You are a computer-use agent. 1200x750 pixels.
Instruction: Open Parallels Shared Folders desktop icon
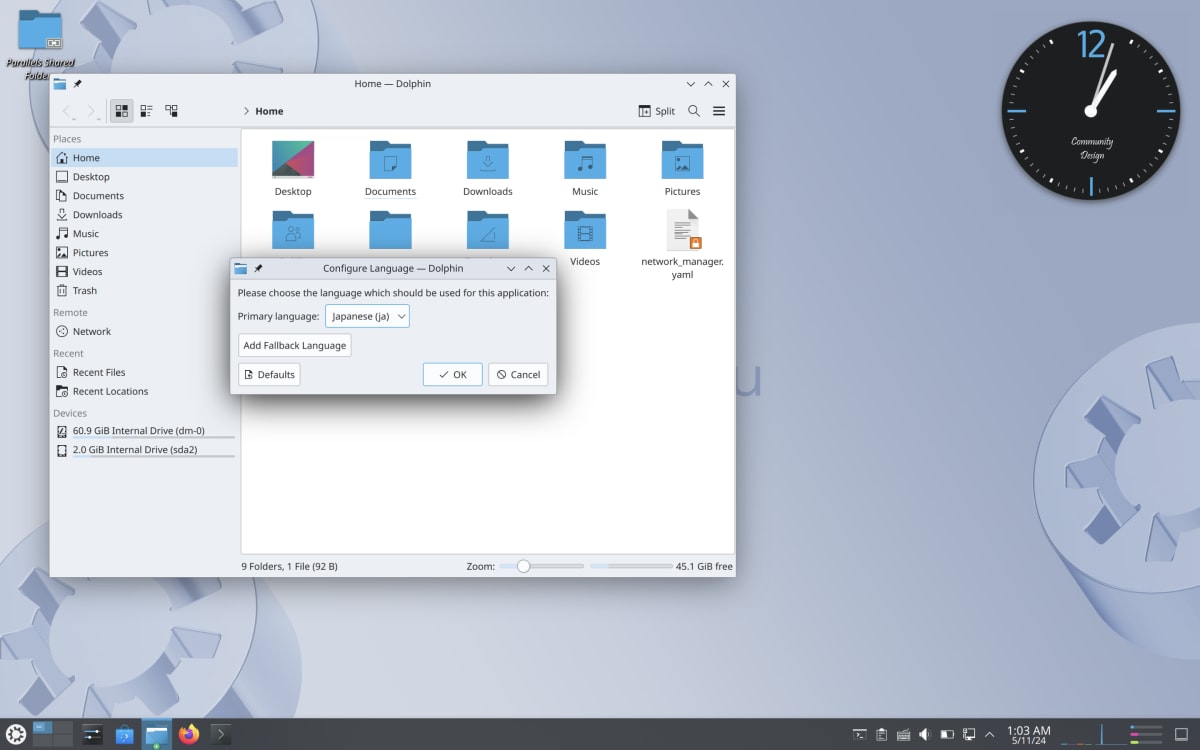pos(40,45)
